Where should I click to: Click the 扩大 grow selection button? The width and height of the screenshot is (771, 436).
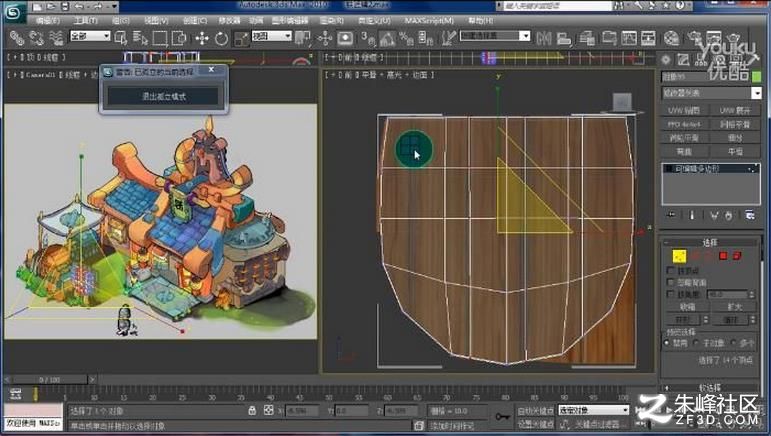[735, 307]
